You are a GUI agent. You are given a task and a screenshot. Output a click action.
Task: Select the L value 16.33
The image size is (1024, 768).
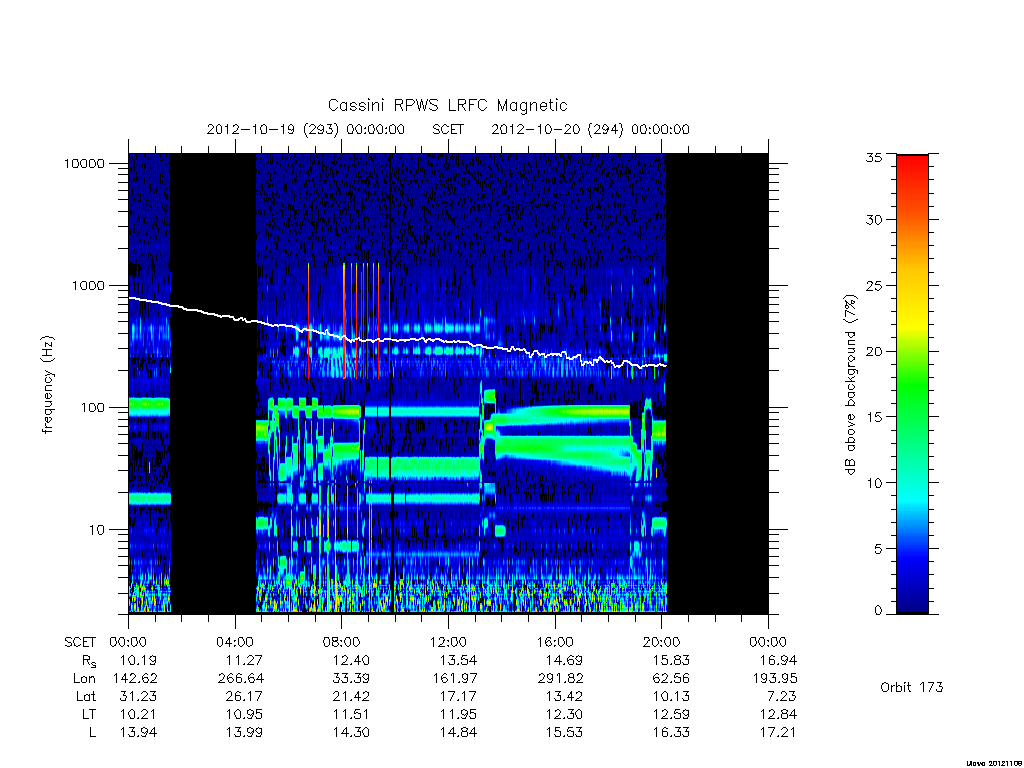click(x=671, y=733)
